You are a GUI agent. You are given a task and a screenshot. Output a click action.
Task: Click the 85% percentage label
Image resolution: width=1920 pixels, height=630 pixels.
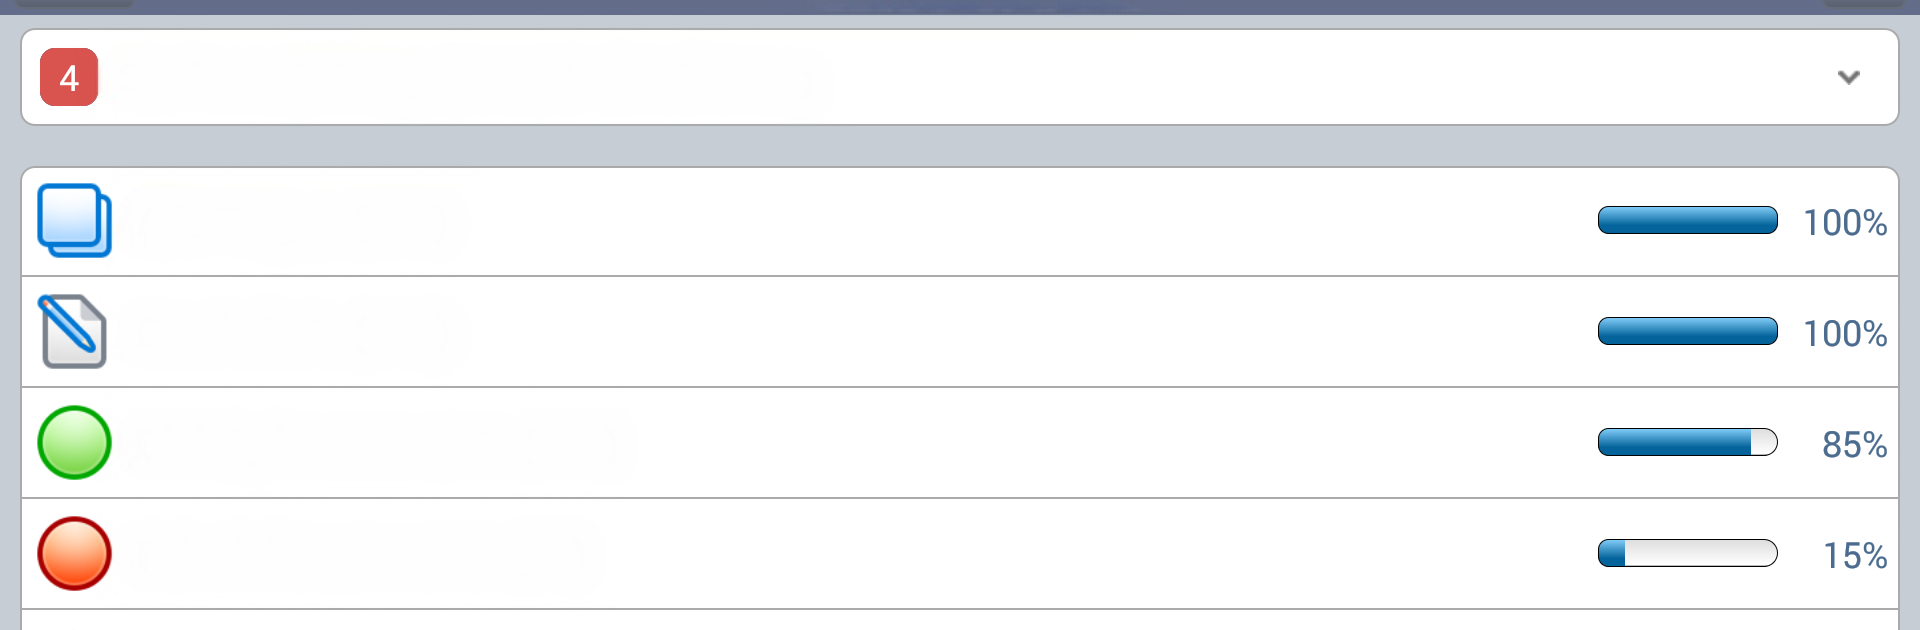tap(1854, 444)
